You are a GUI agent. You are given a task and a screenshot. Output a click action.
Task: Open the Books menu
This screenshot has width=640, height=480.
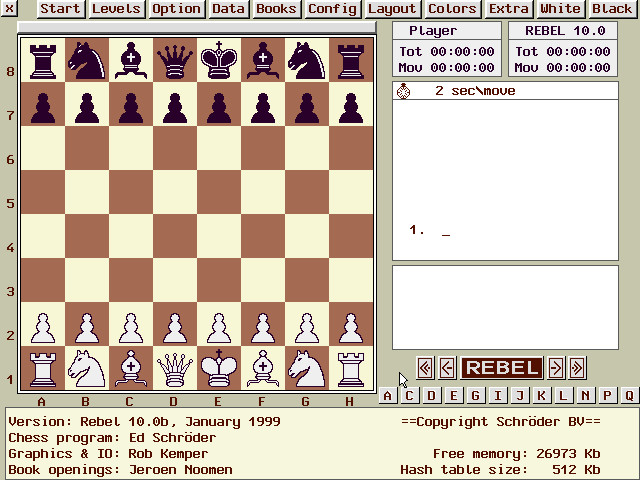pos(276,9)
